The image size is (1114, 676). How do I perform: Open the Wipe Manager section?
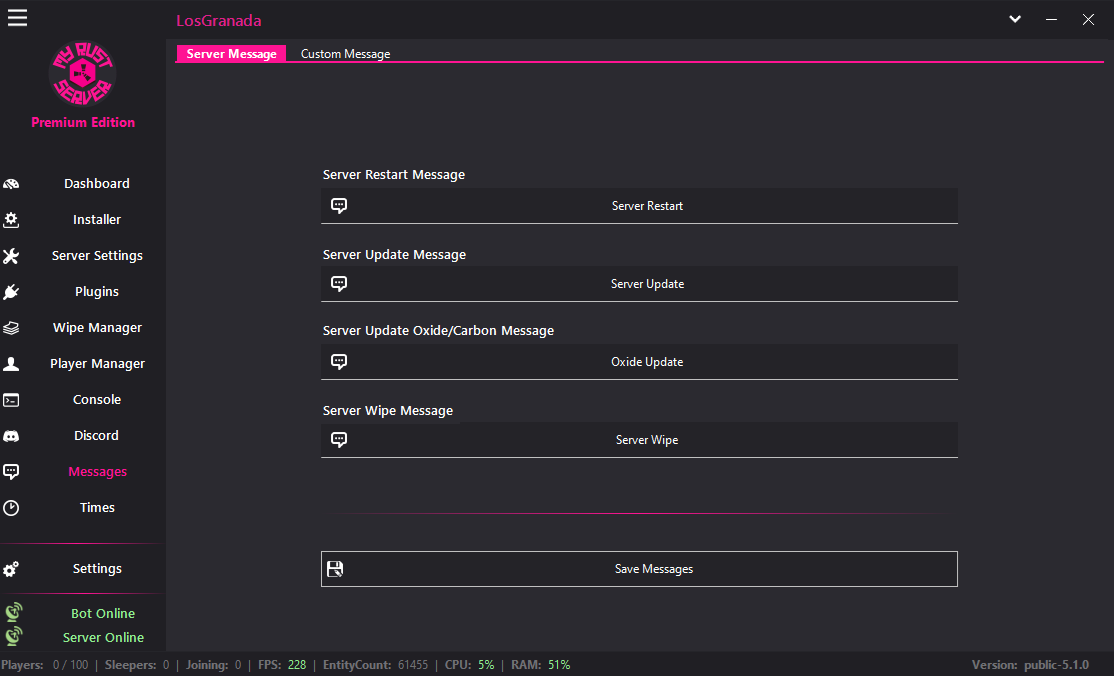[97, 328]
